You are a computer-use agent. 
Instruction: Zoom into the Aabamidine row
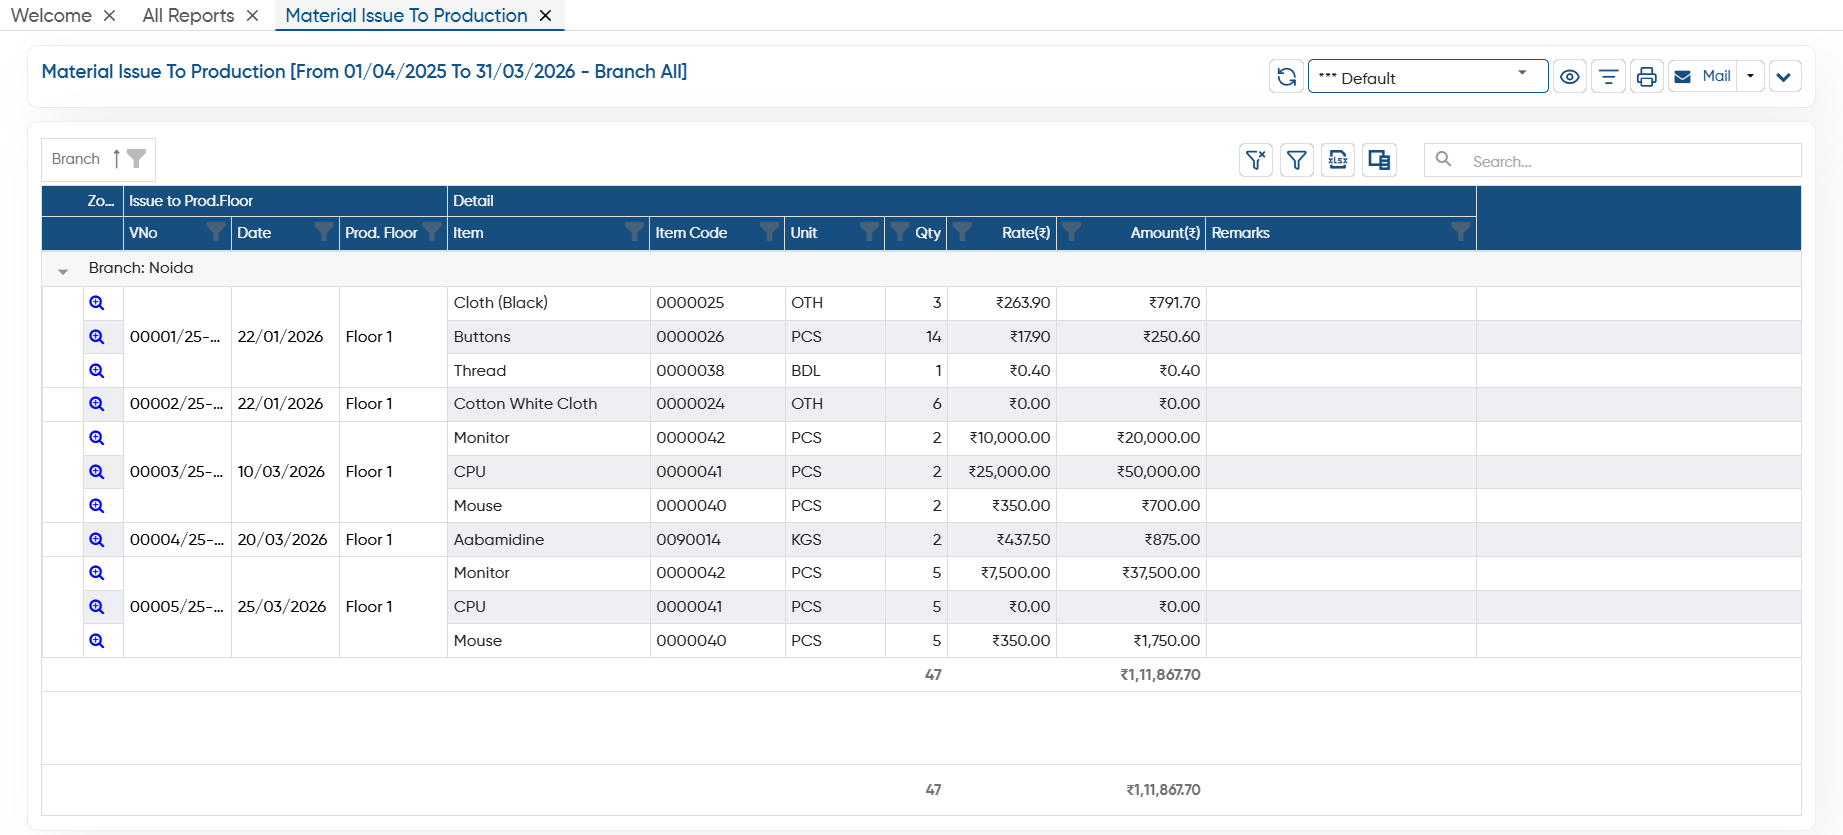point(97,540)
